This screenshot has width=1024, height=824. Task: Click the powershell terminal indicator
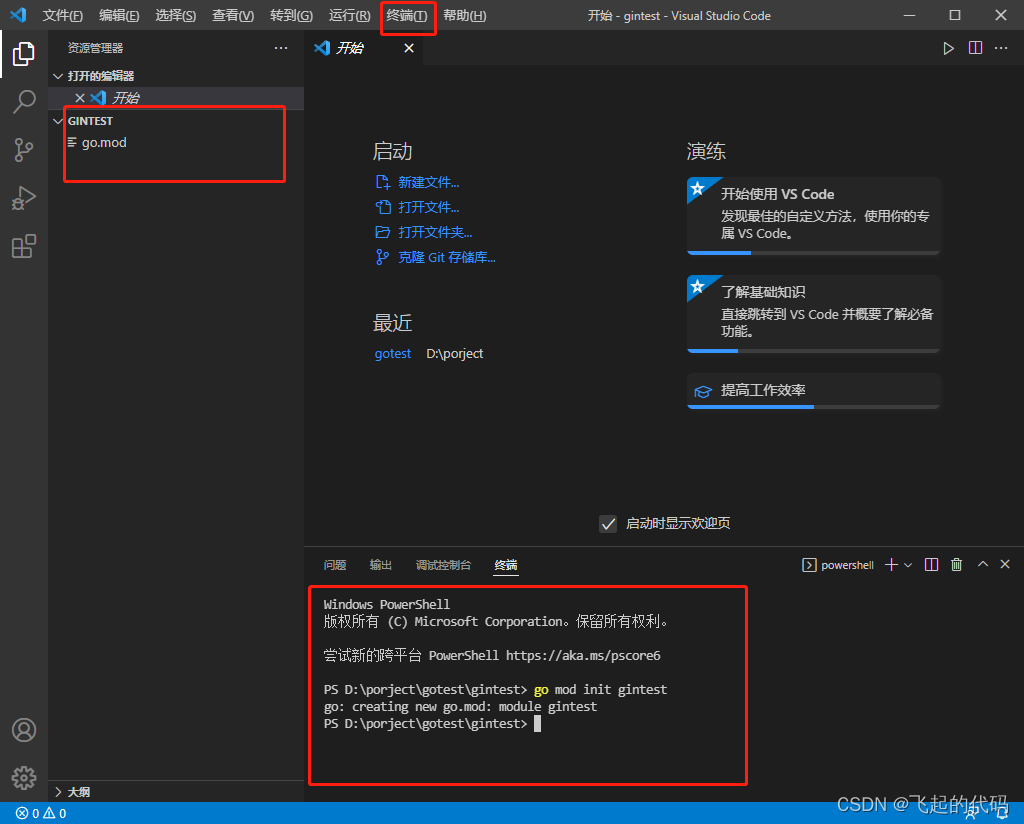pos(838,565)
